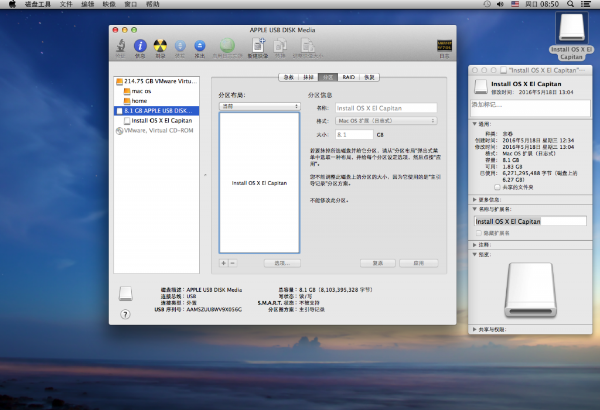Click the Eject toolbar icon
The height and width of the screenshot is (410, 600).
point(200,46)
